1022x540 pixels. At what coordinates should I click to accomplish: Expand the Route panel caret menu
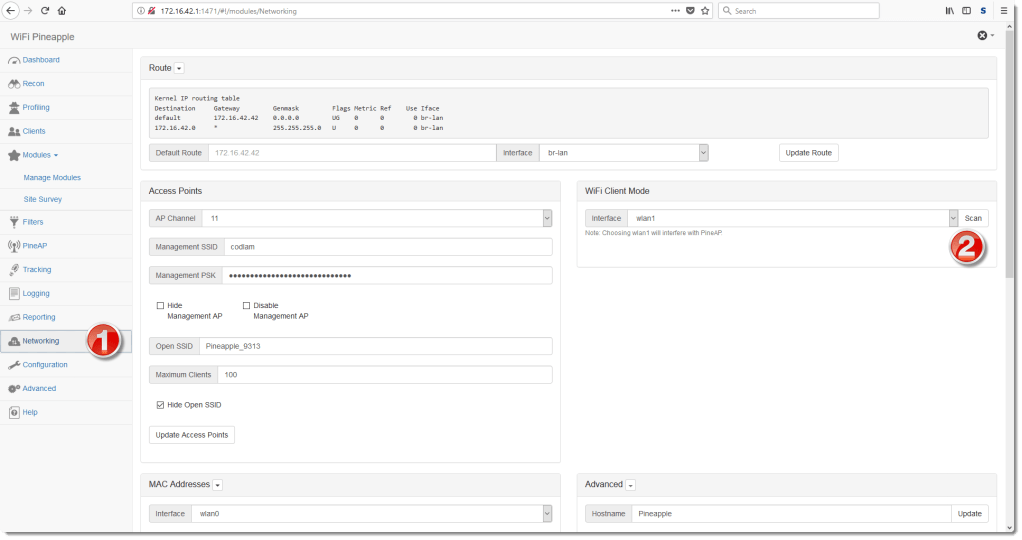pos(179,68)
